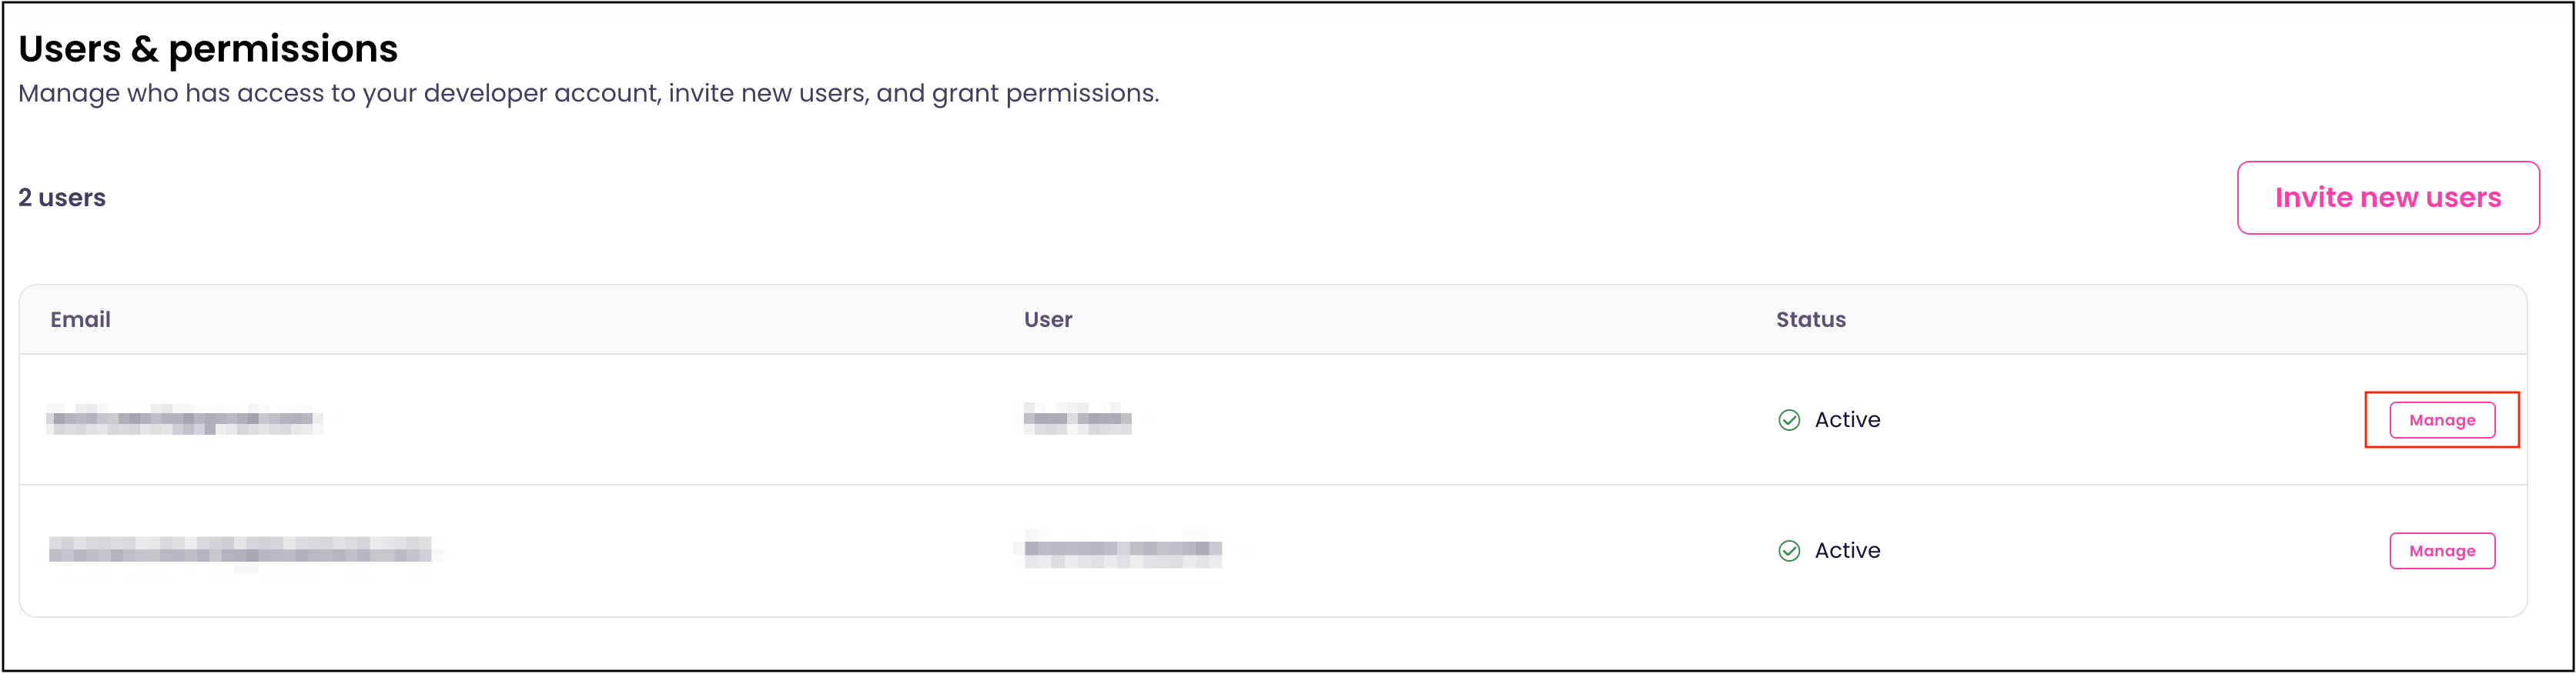Click the Invite new users button
Screen dimensions: 2576x674
point(2388,197)
